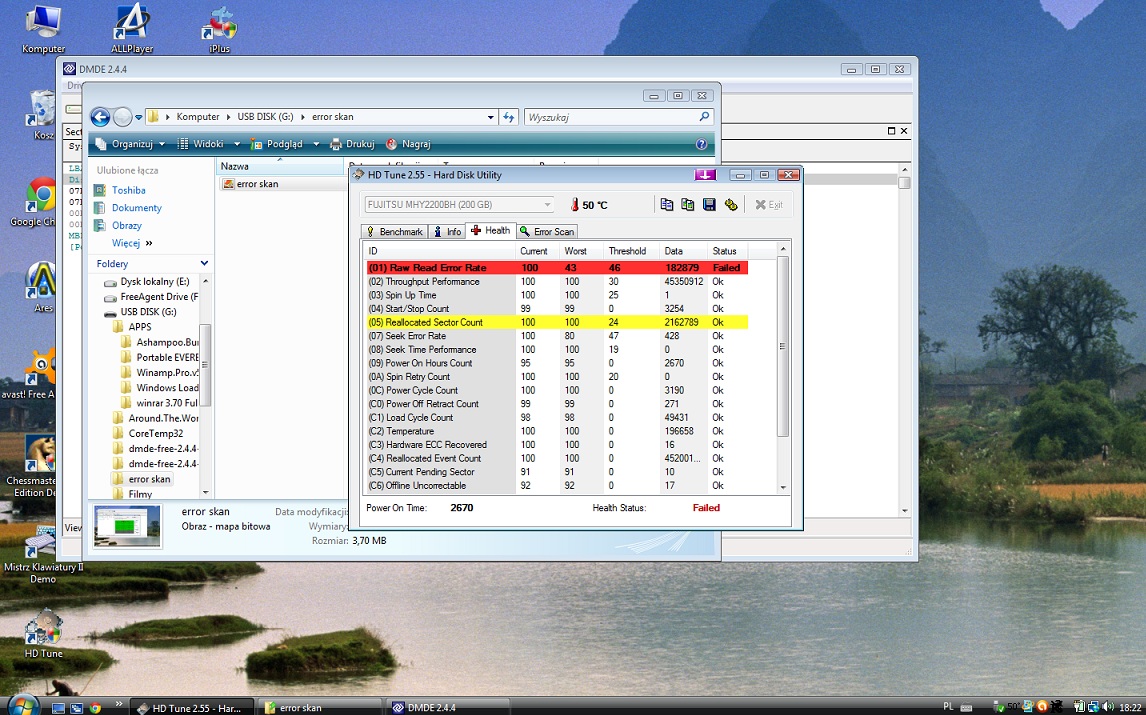The height and width of the screenshot is (715, 1146).
Task: Open the Organizuj menu
Action: (x=130, y=144)
